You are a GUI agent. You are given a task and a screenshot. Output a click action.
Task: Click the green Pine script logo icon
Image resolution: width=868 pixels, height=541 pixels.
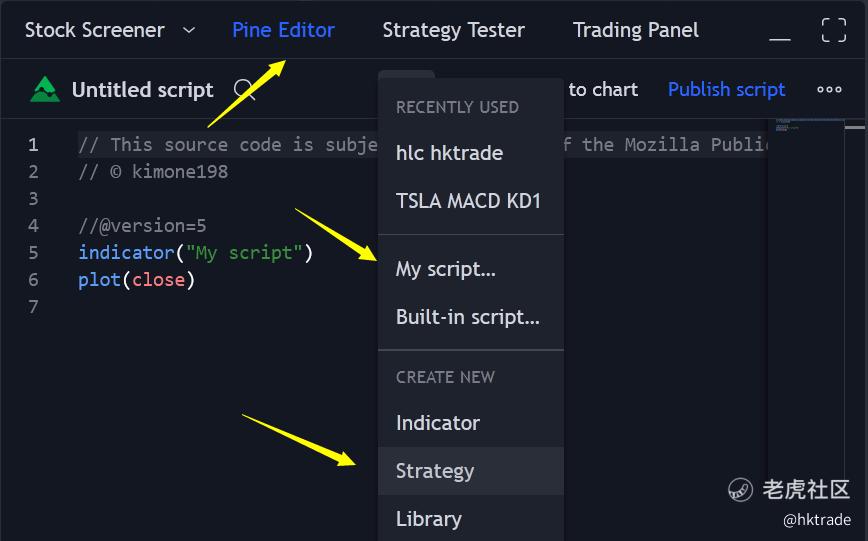[x=45, y=89]
